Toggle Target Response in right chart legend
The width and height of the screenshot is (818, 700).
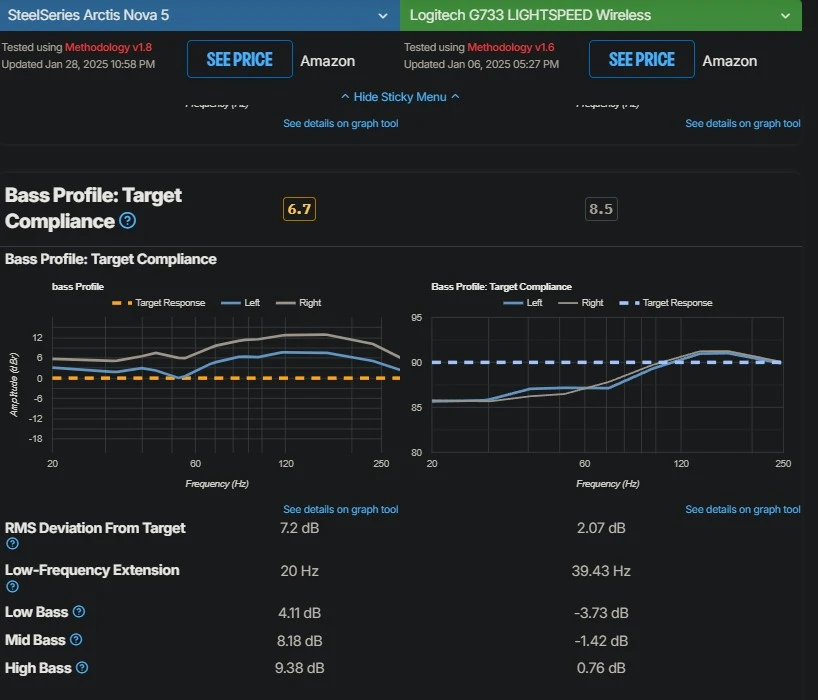(665, 303)
